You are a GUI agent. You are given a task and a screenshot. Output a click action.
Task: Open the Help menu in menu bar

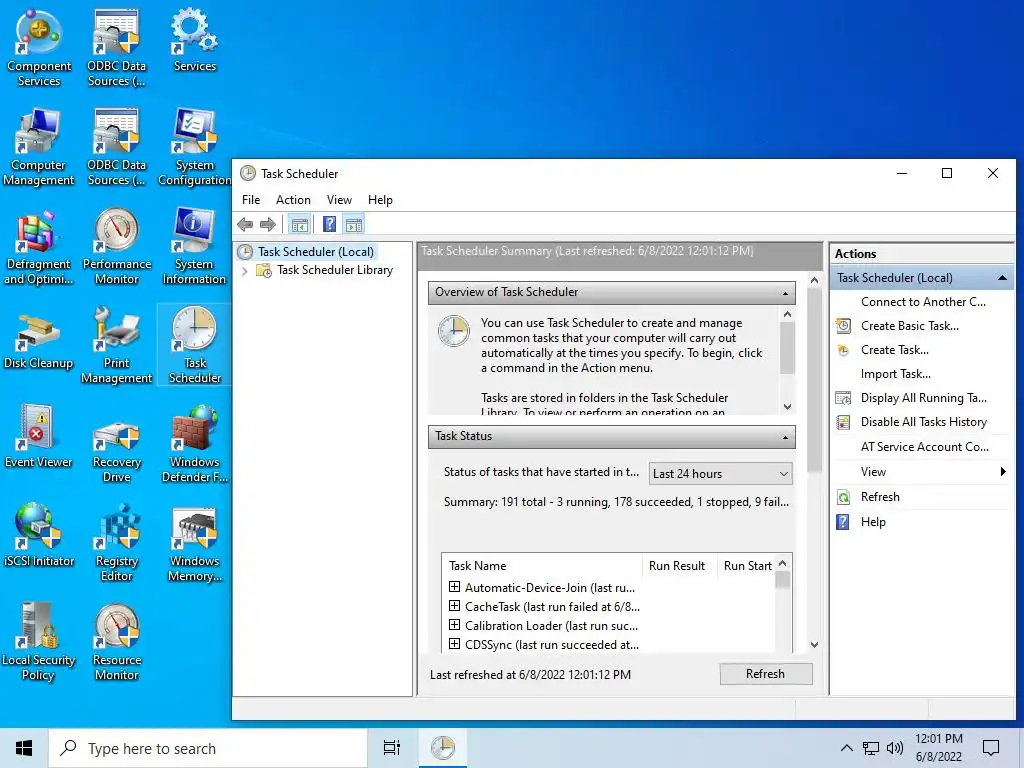pos(380,200)
